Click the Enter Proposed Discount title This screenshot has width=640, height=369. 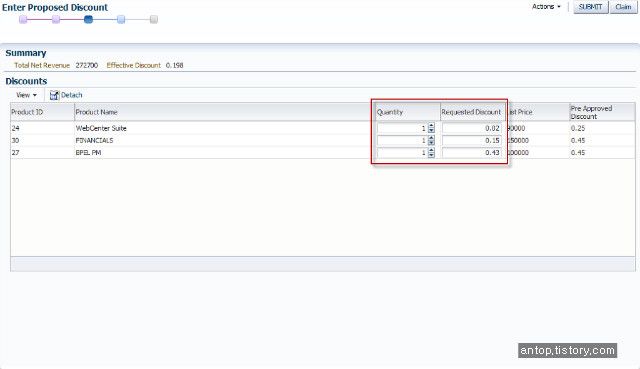click(x=55, y=7)
